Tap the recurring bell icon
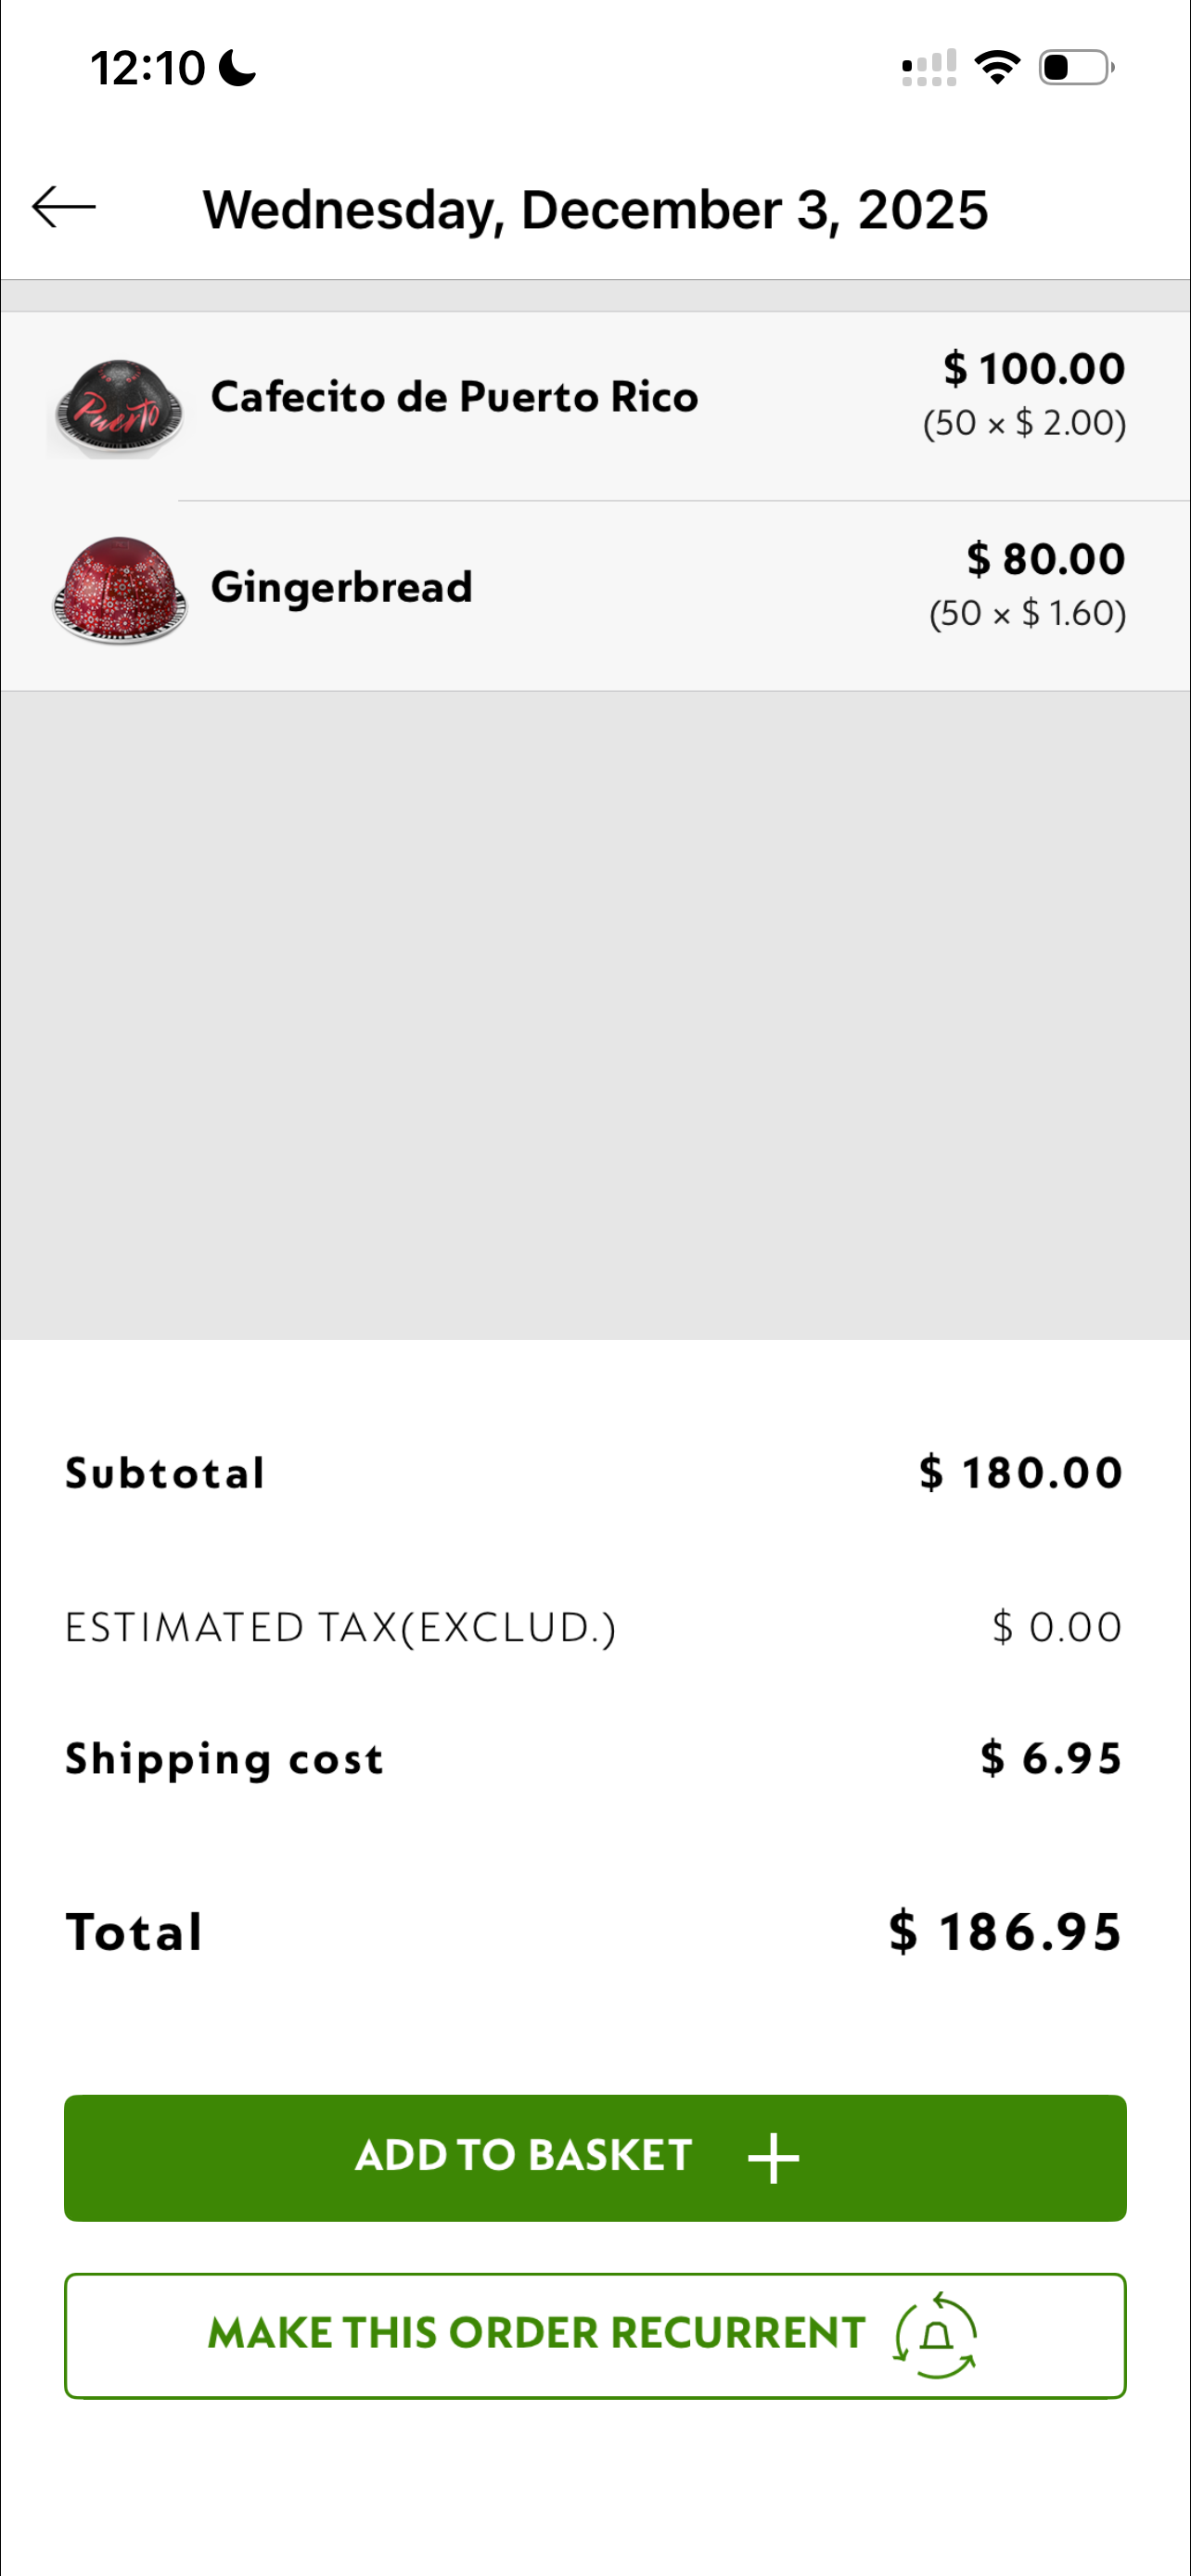1191x2576 pixels. [x=936, y=2335]
